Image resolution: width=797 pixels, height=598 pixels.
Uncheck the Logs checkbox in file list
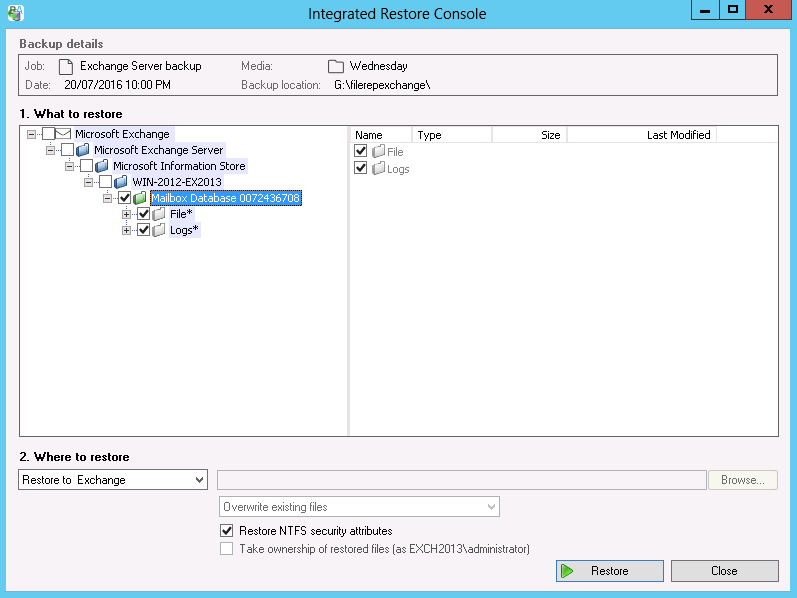(361, 168)
